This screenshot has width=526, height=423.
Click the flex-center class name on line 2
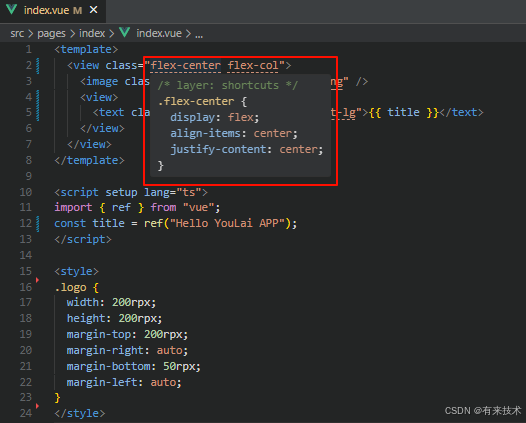click(186, 65)
